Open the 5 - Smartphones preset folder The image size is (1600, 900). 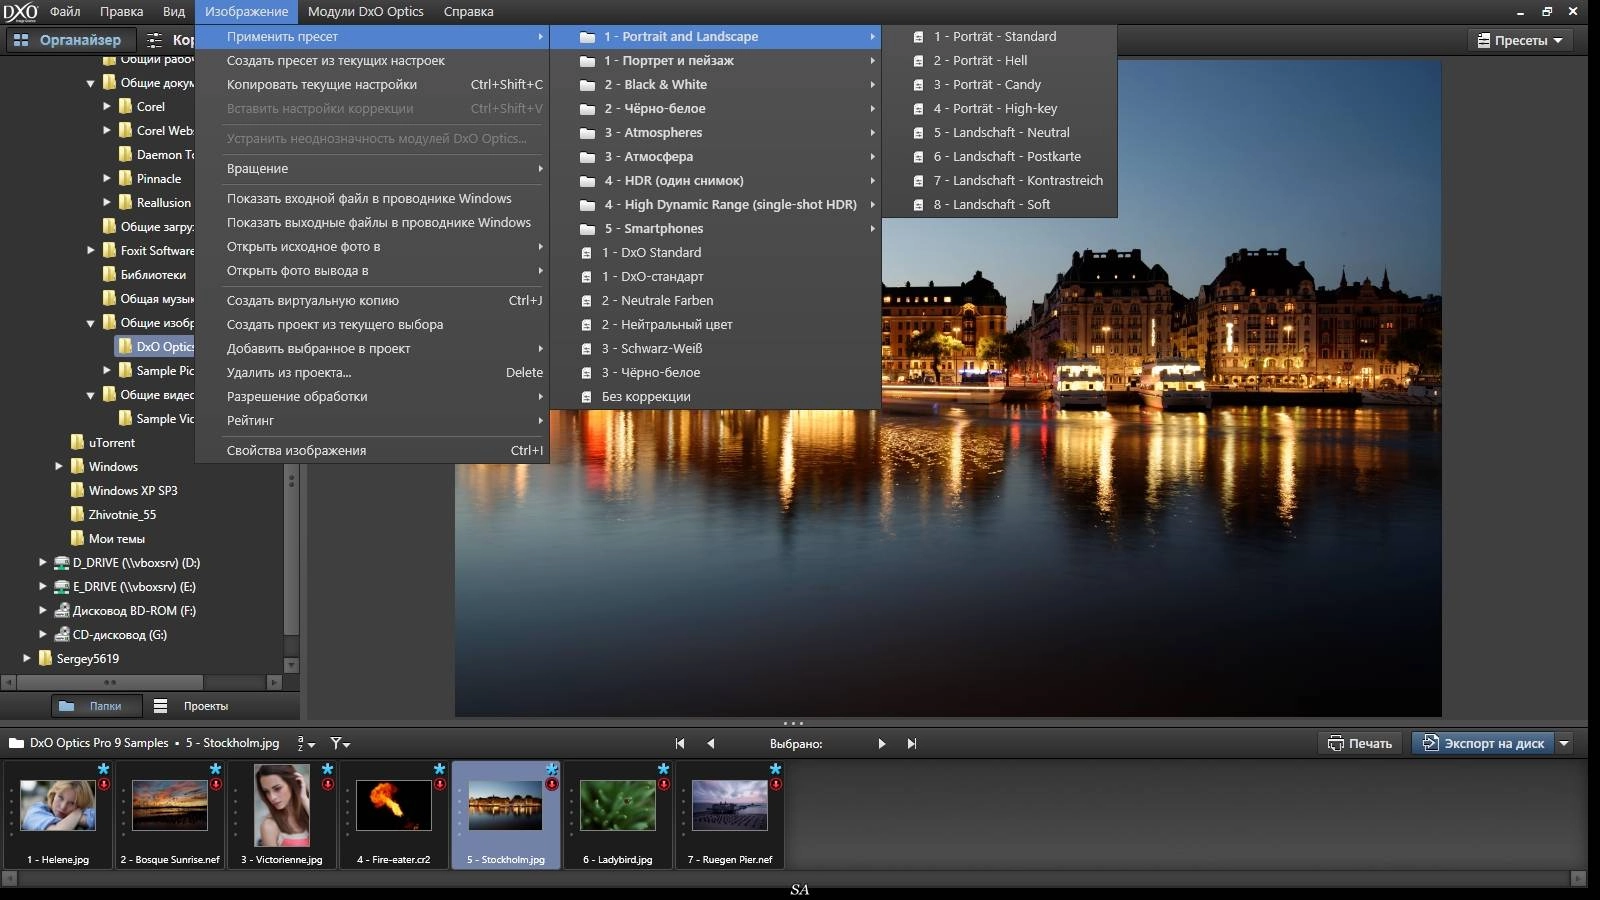(715, 228)
